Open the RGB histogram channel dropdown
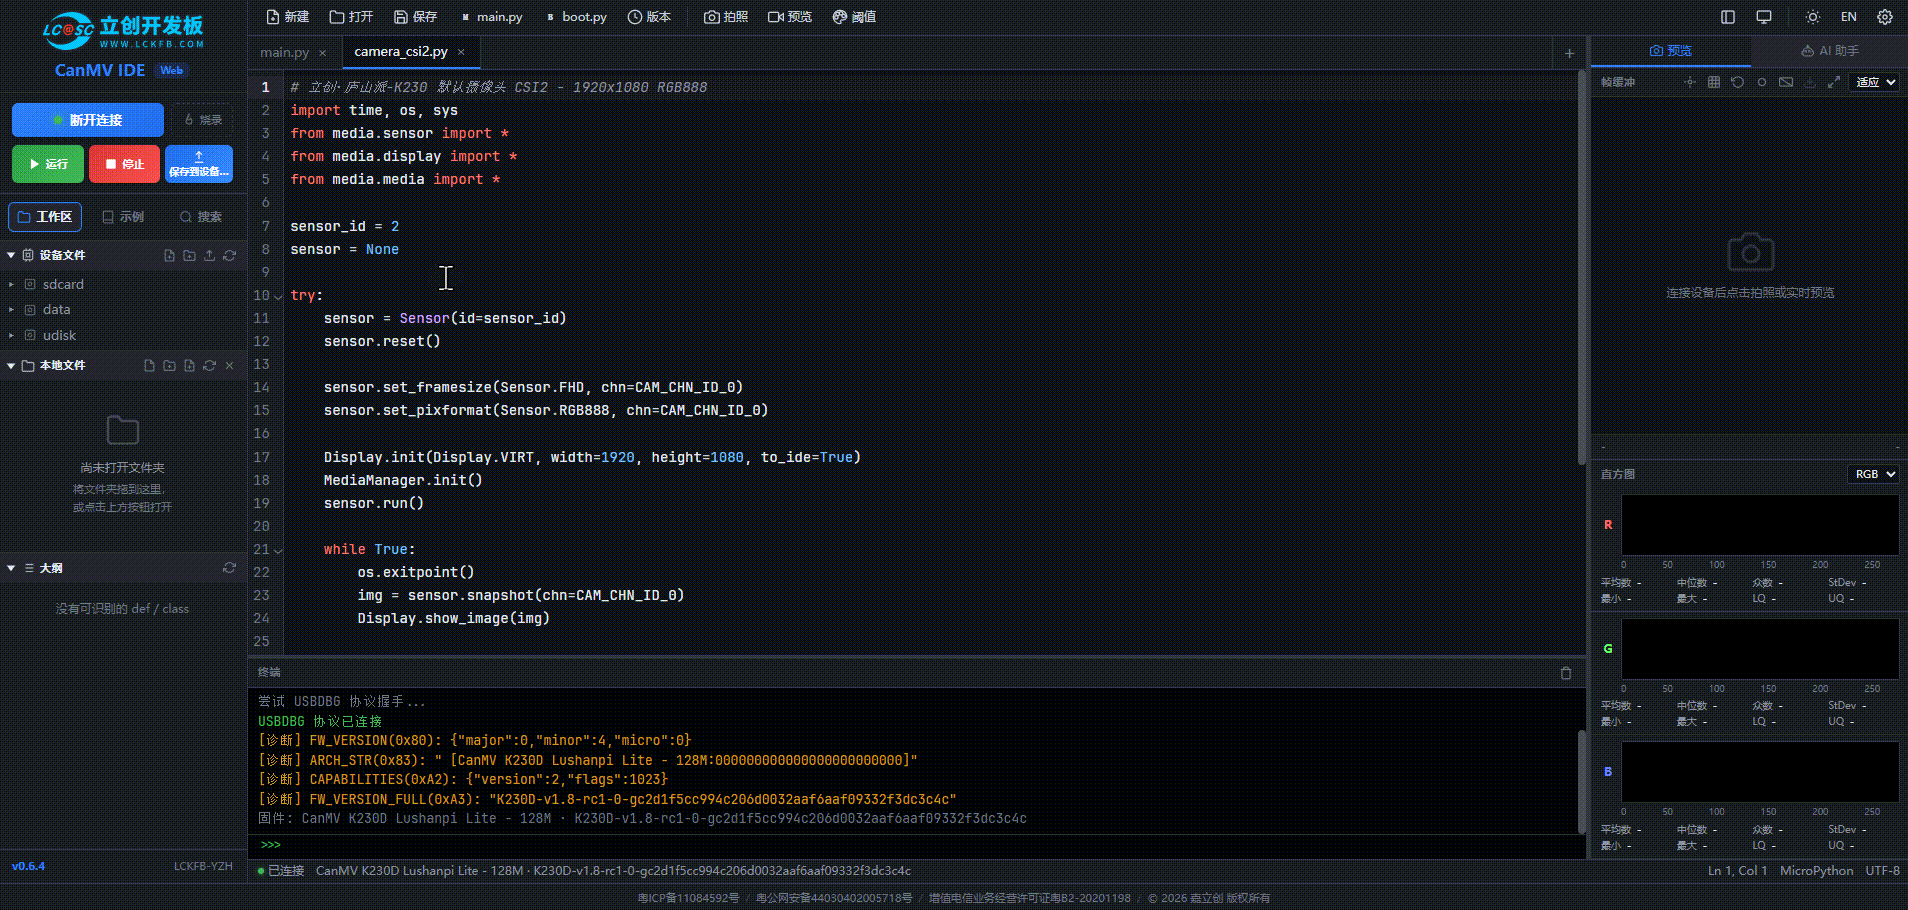 tap(1875, 474)
